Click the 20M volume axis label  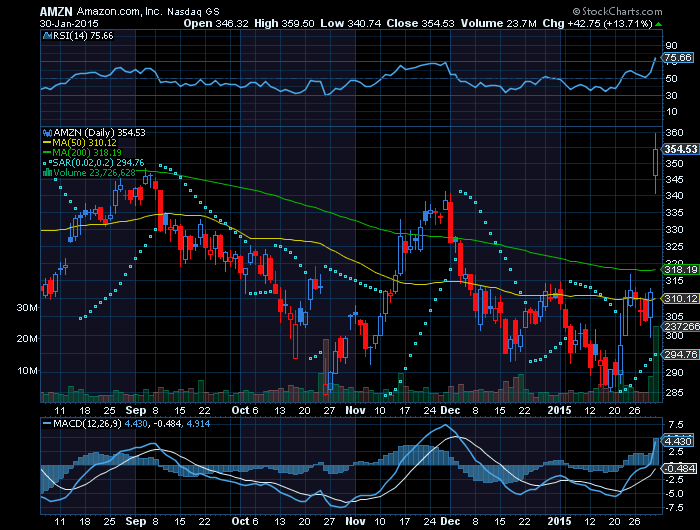27,339
